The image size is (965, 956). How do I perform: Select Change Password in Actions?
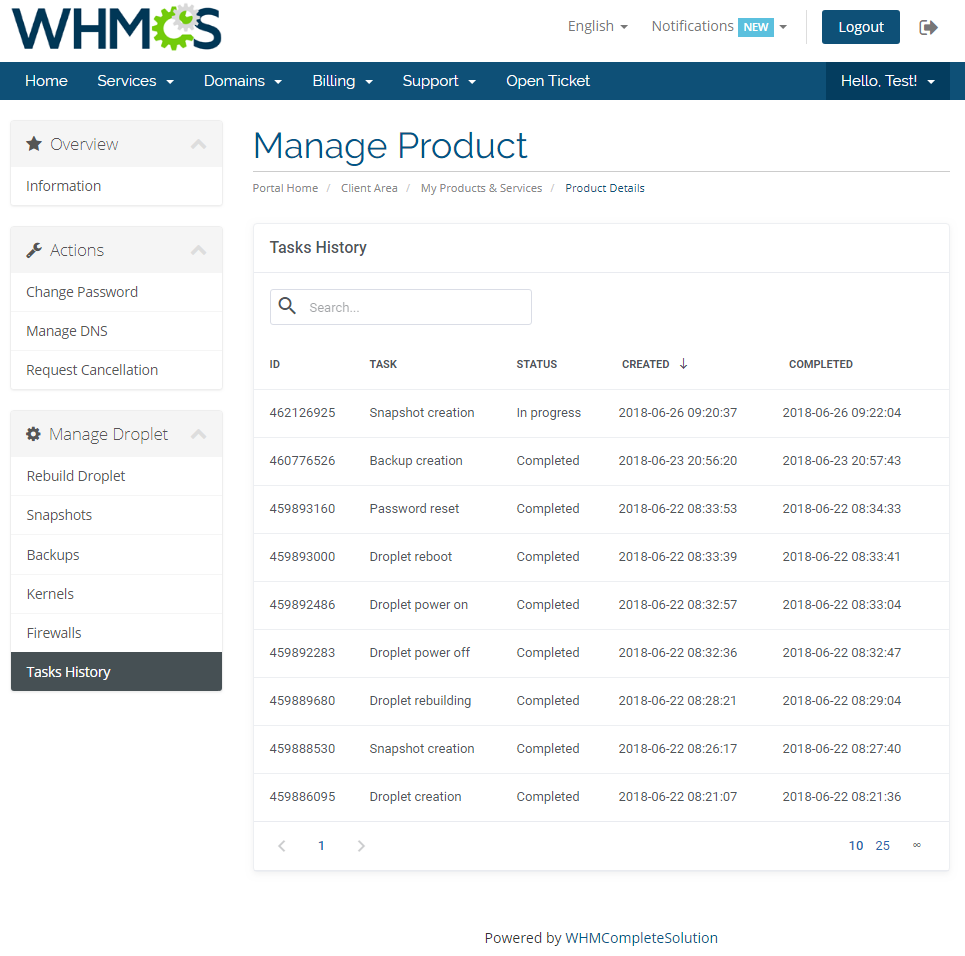[x=116, y=292]
